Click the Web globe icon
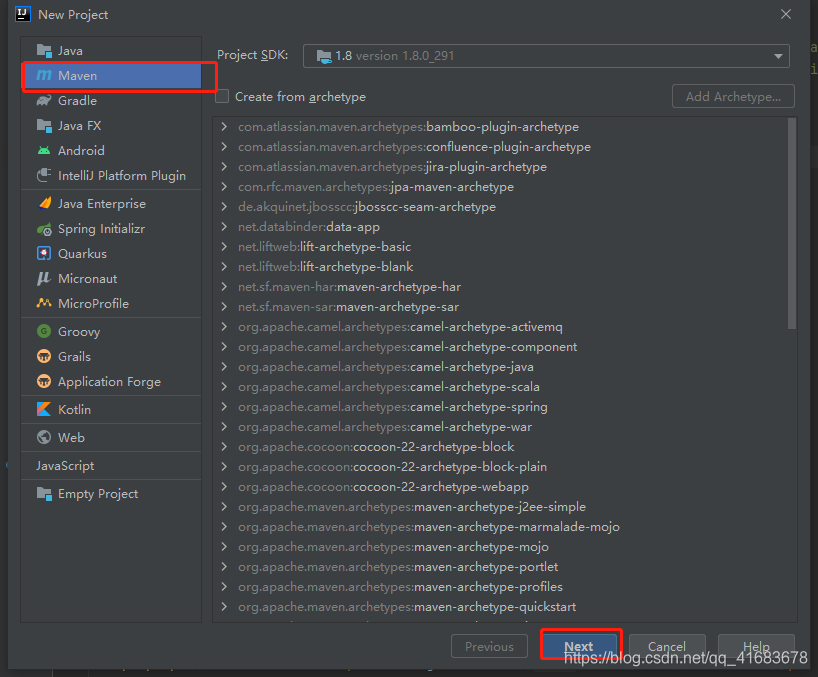Screen dimensions: 818x677 point(44,437)
